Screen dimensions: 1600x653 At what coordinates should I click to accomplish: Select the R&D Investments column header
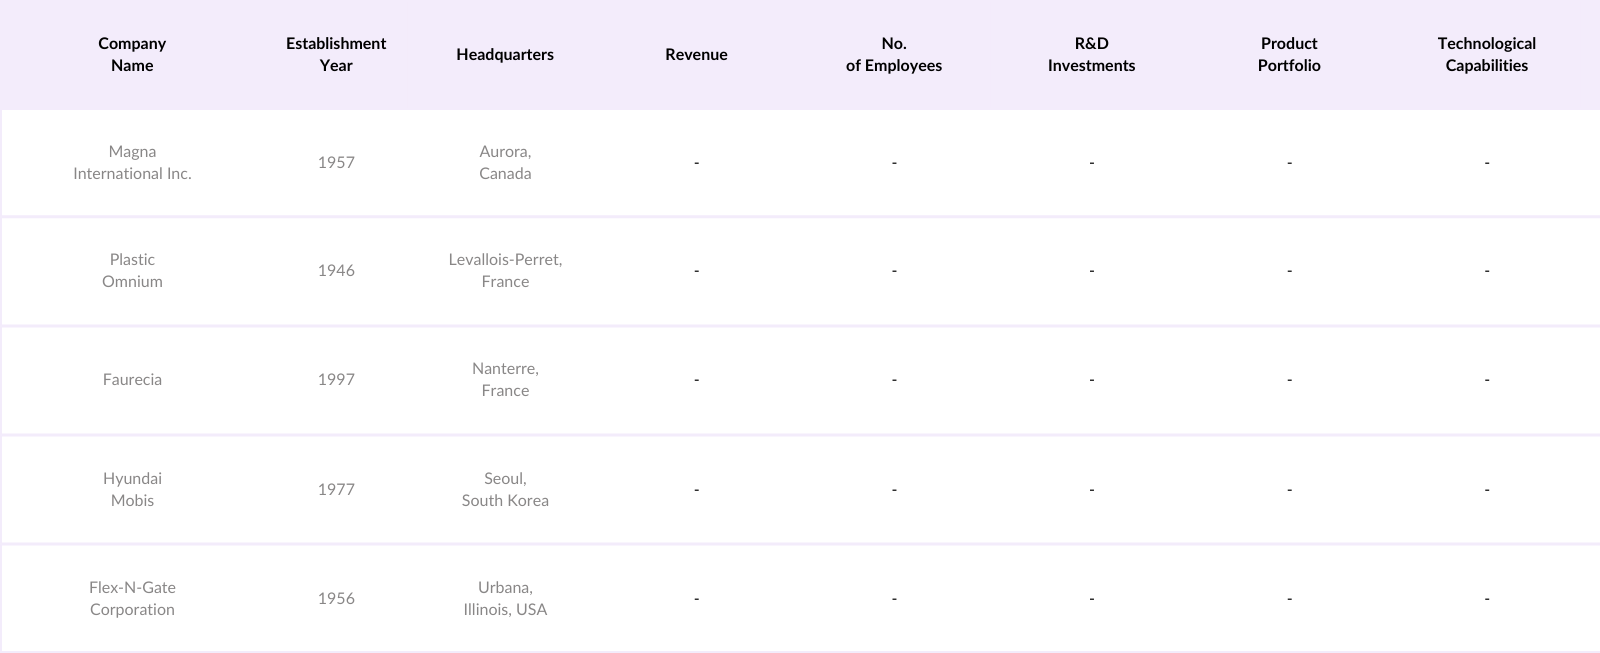point(1091,54)
